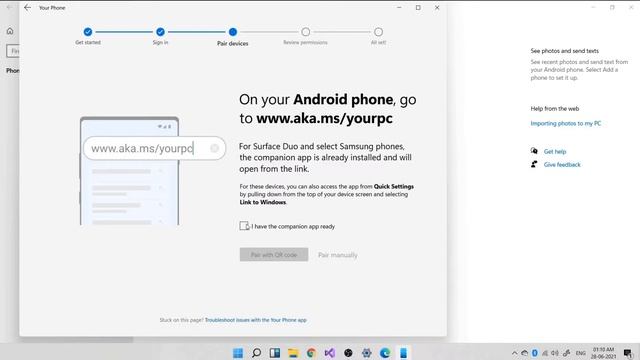
Task: Click the www.aka.ms/yourpc illustrated address field
Action: click(154, 148)
